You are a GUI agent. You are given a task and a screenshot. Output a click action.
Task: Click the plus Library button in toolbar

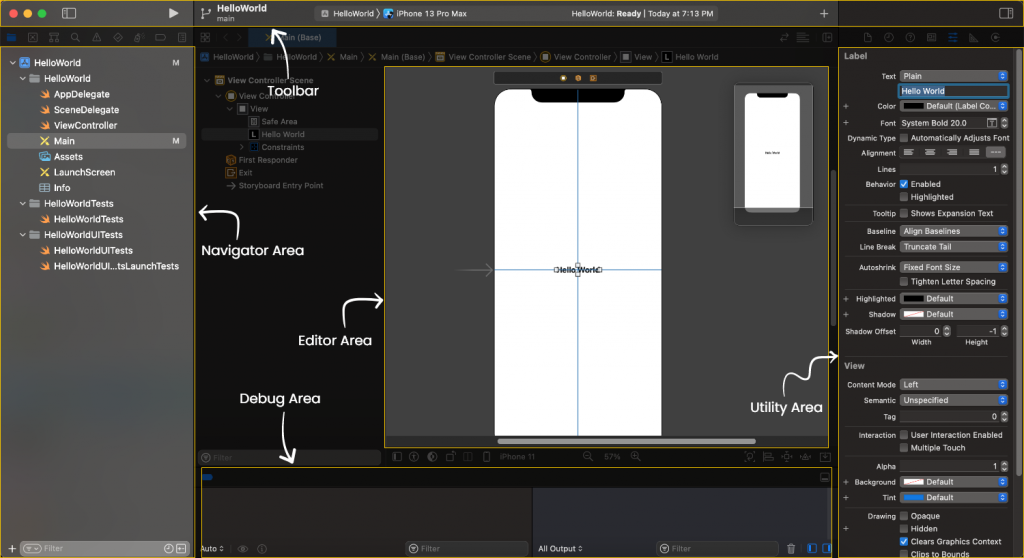click(824, 13)
